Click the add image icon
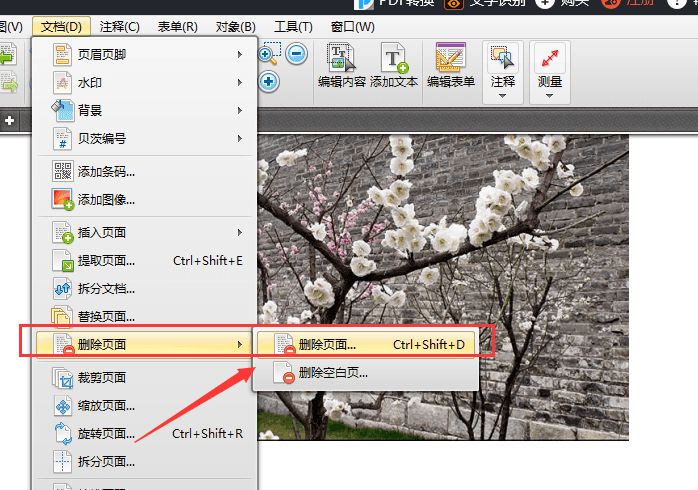Image resolution: width=698 pixels, height=490 pixels. coord(62,199)
